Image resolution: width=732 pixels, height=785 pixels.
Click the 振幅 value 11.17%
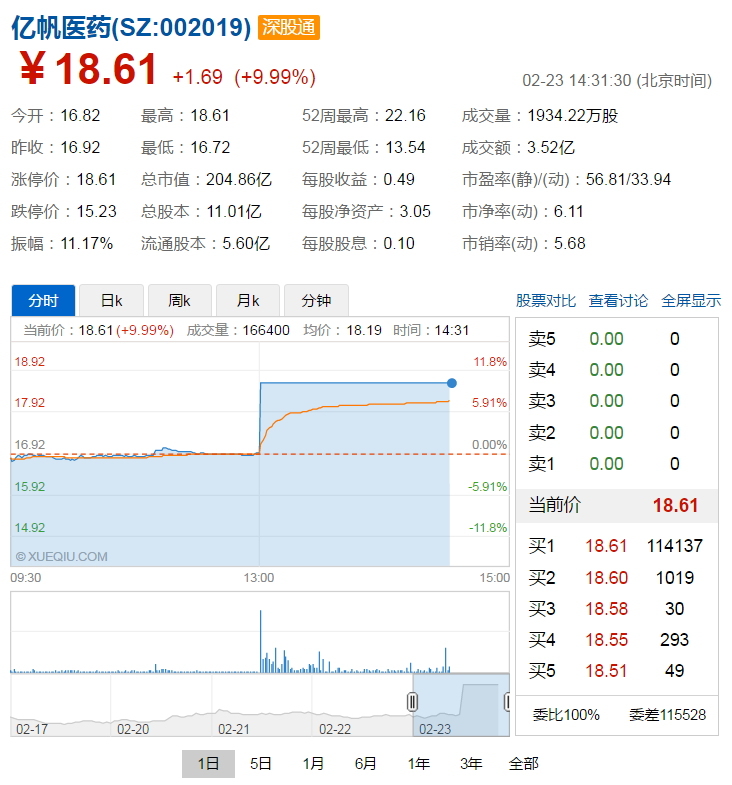(87, 243)
